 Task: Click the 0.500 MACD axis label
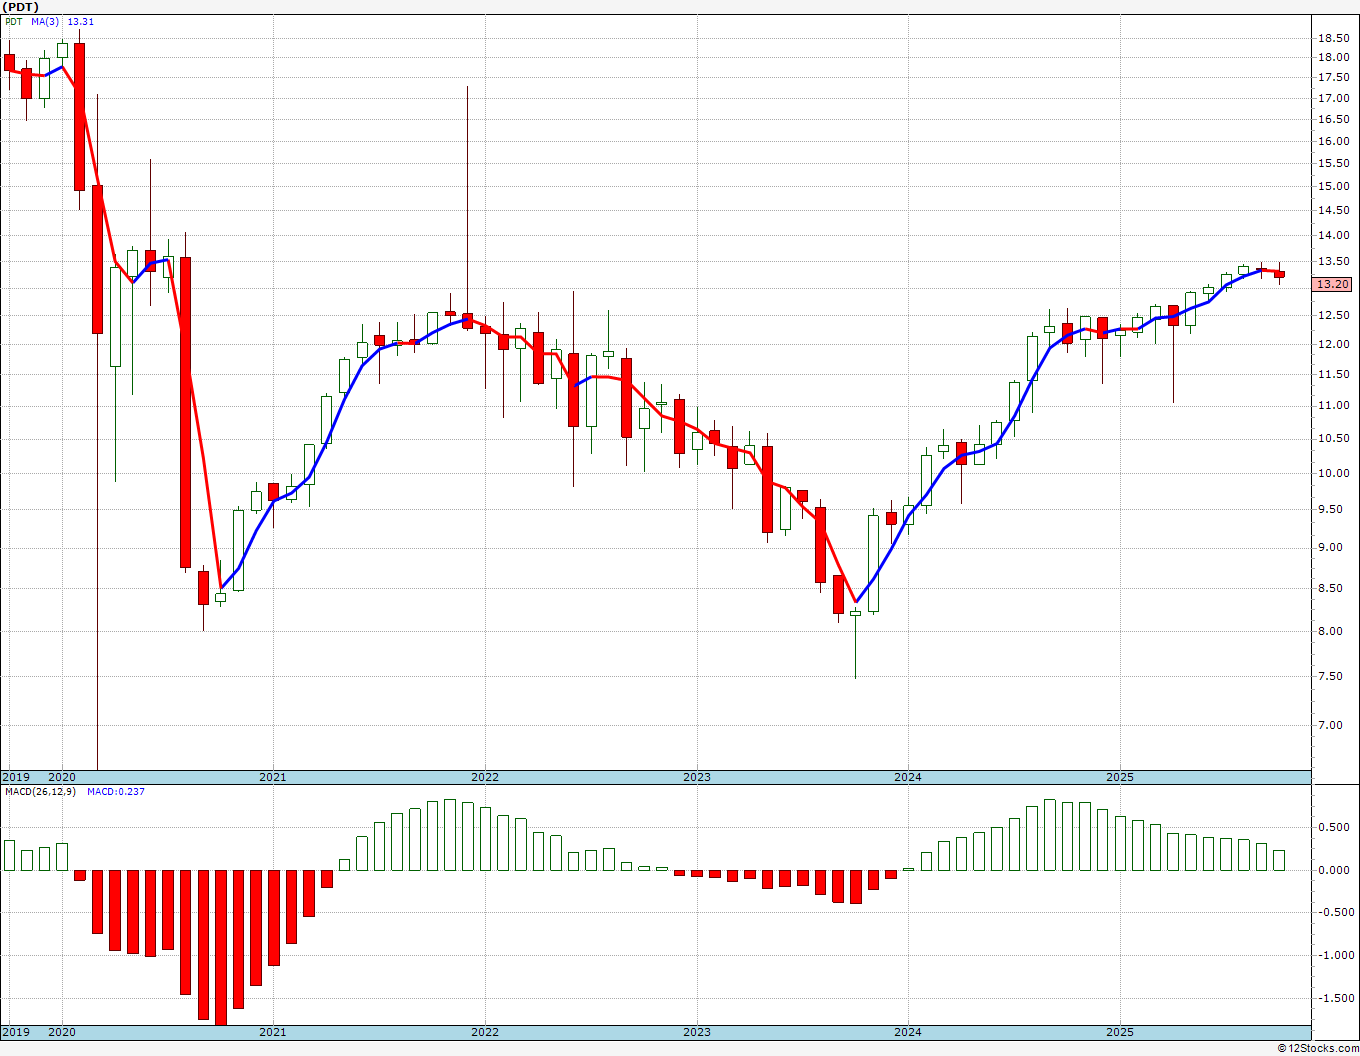pyautogui.click(x=1332, y=827)
